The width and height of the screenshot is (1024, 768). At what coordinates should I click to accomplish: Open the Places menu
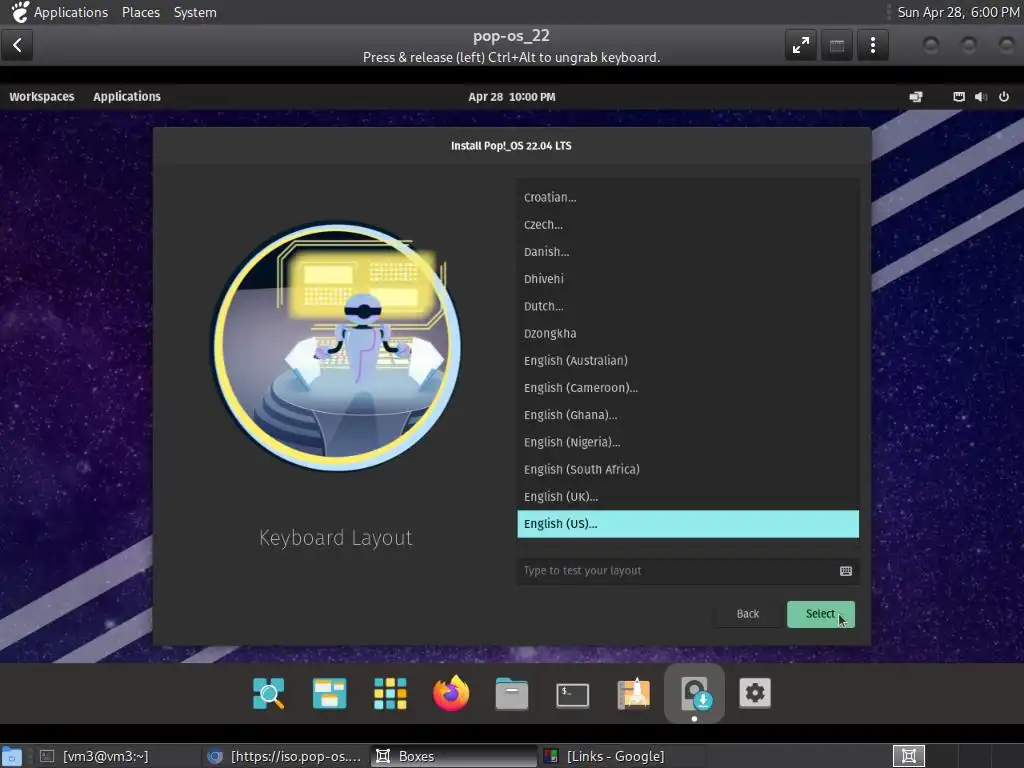click(x=140, y=12)
